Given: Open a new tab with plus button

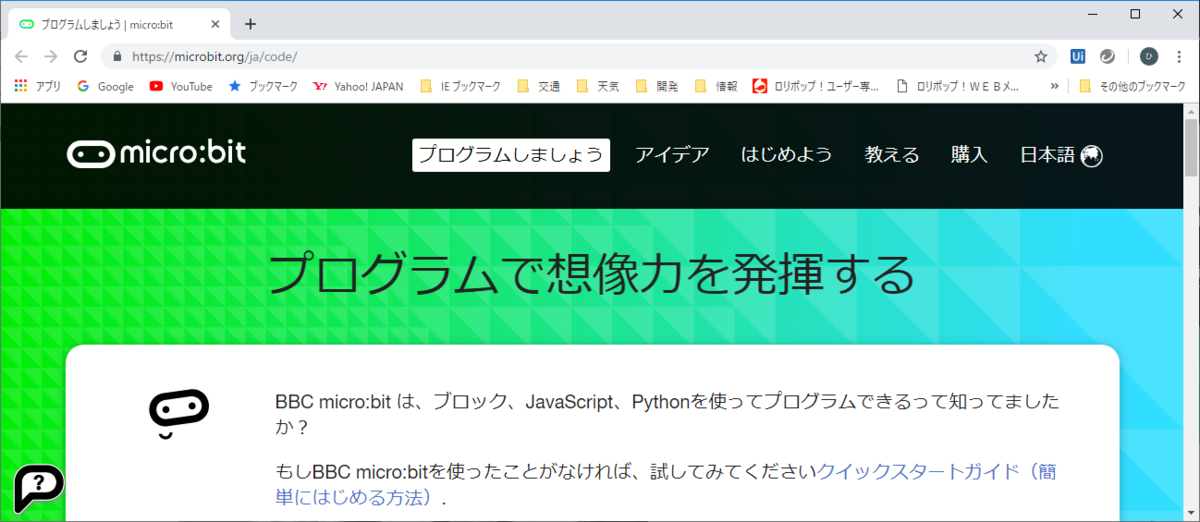Looking at the screenshot, I should [x=250, y=24].
